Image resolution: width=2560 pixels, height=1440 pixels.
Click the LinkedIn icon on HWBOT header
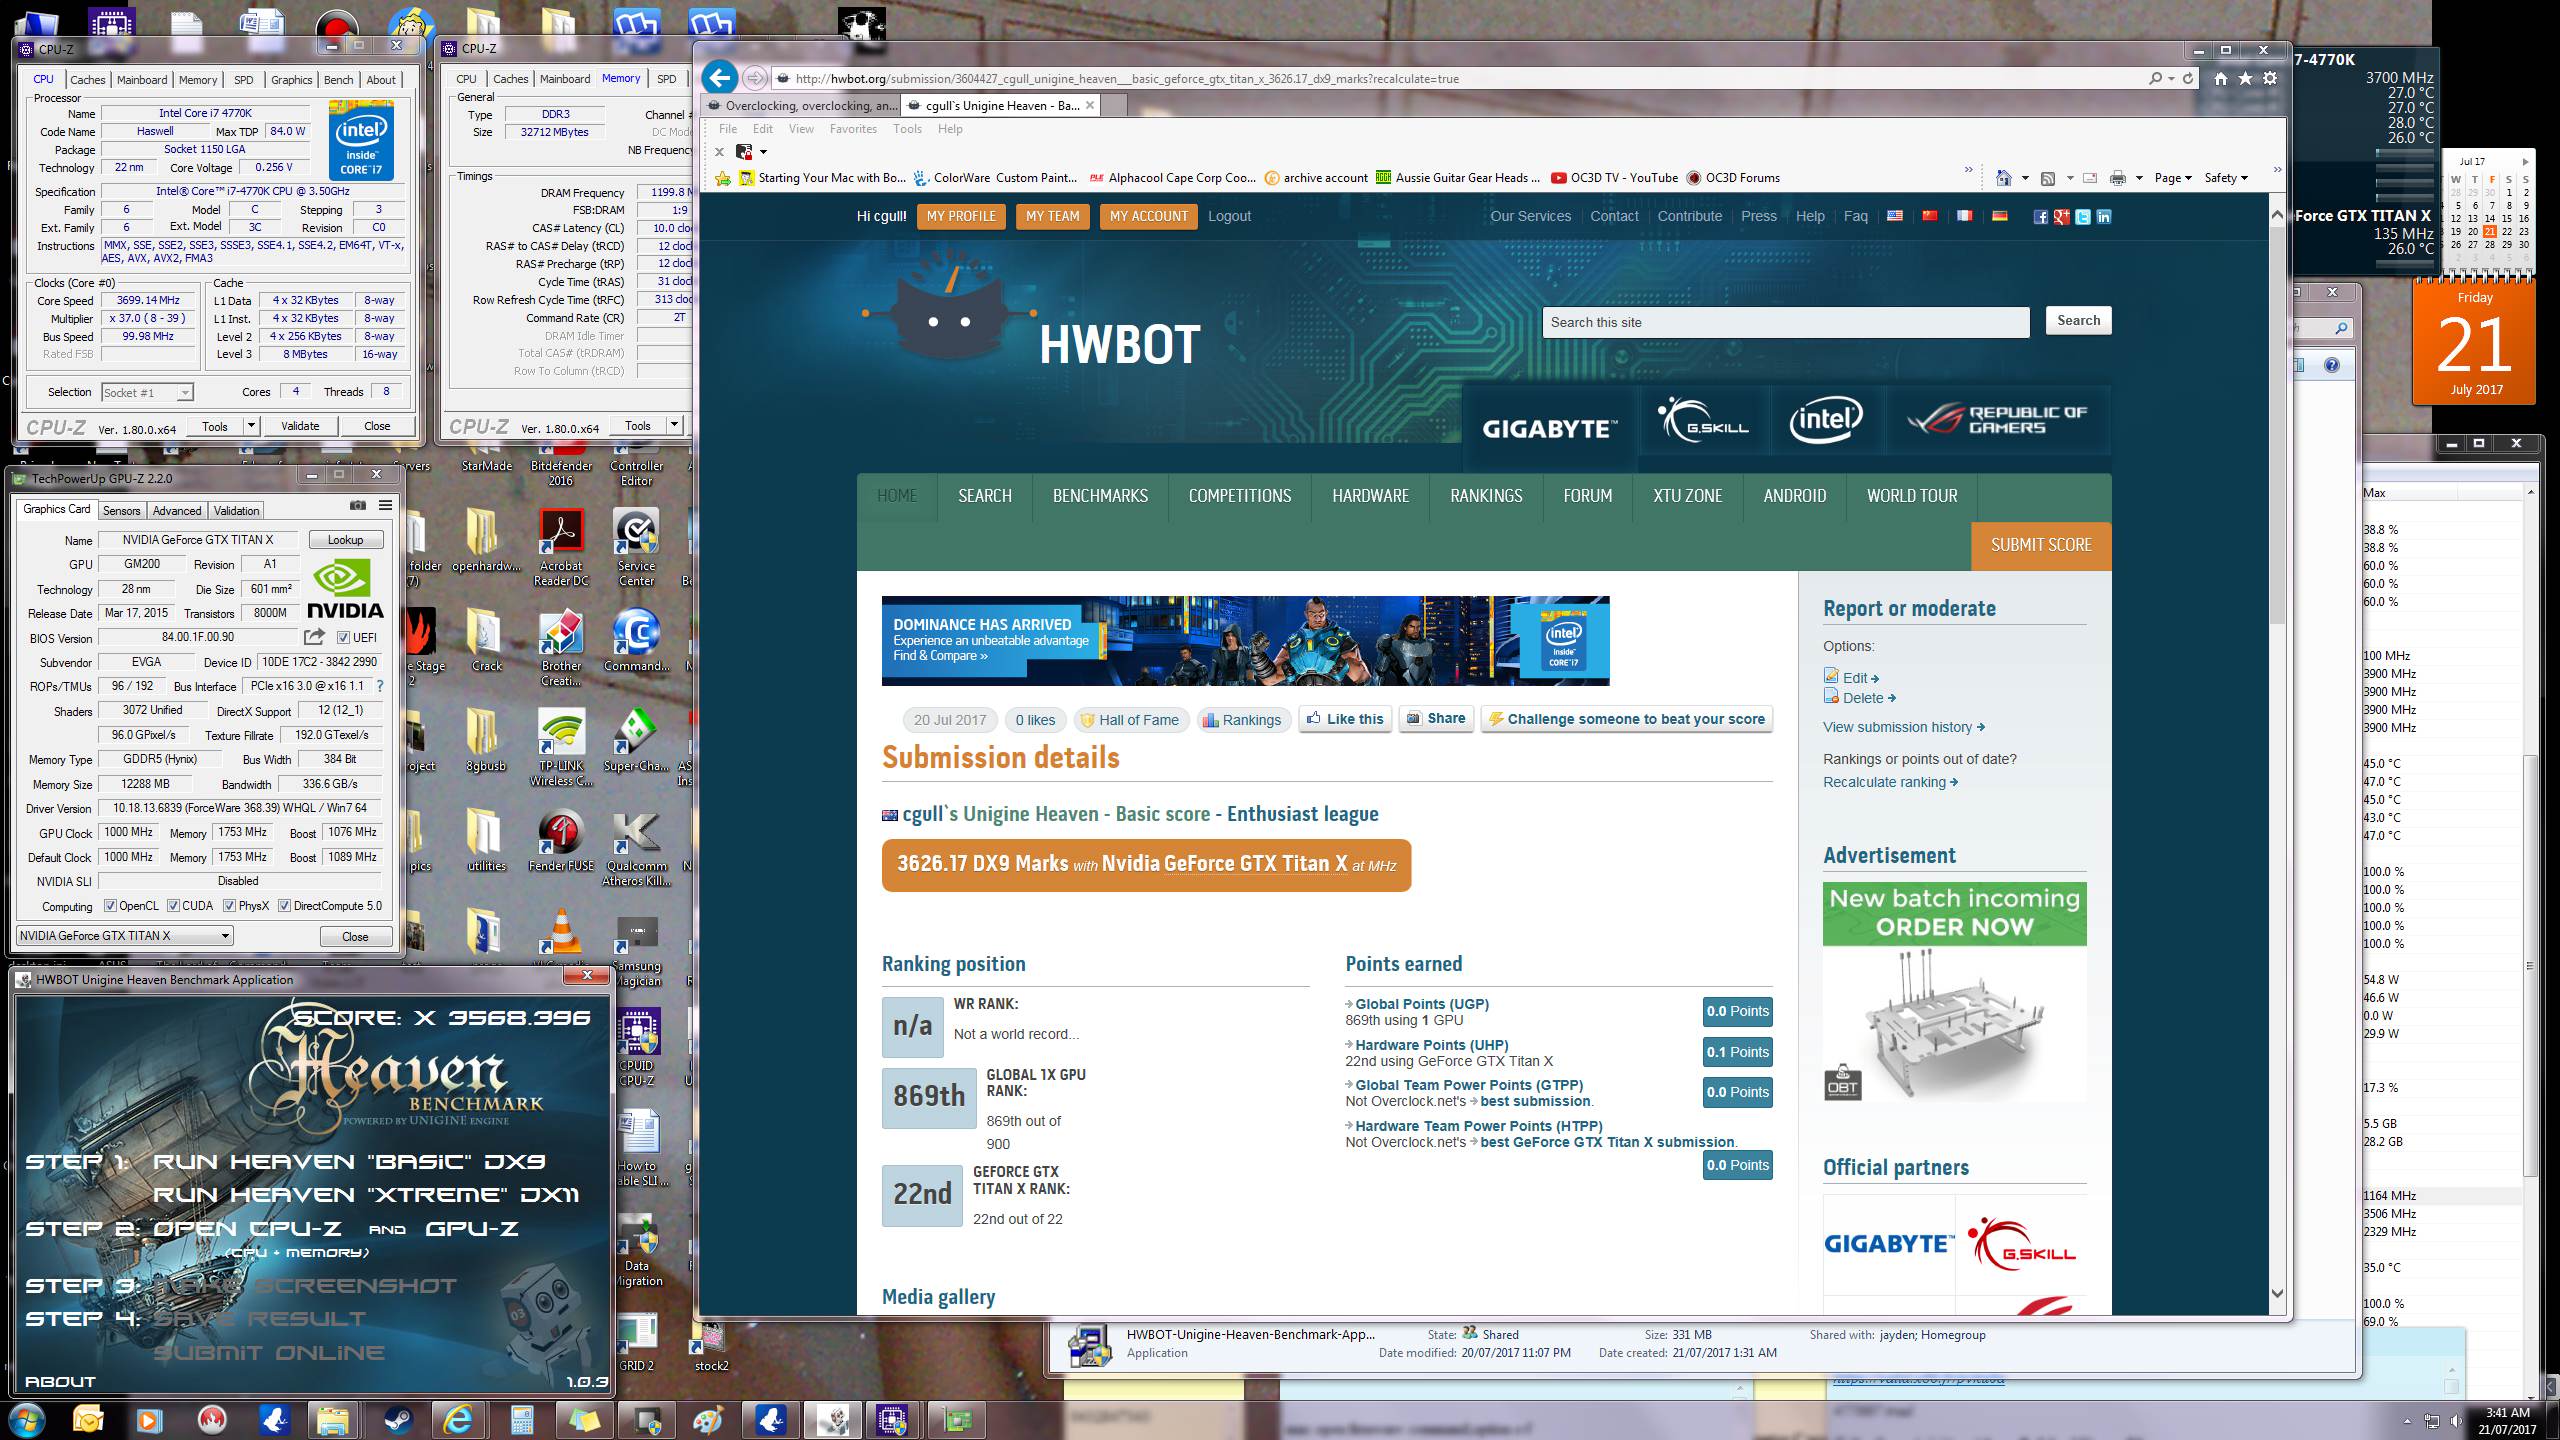pyautogui.click(x=2103, y=216)
